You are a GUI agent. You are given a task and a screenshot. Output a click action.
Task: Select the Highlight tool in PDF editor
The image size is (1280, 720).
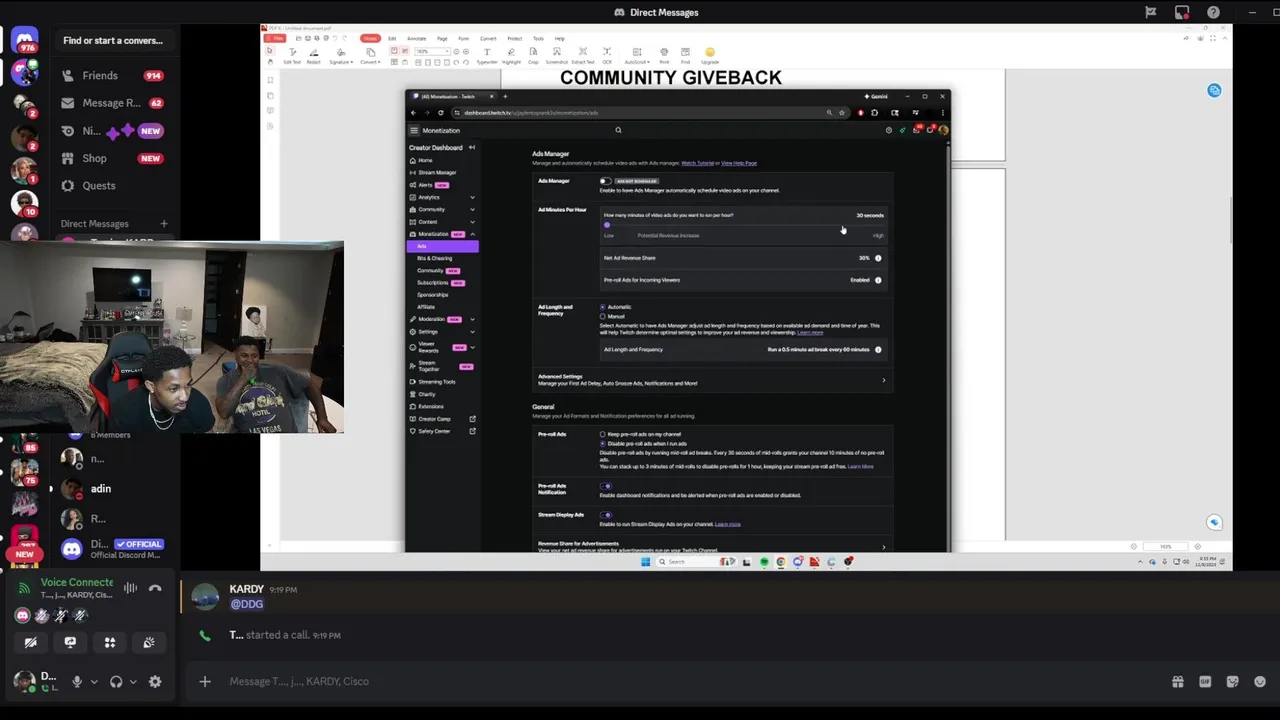(511, 55)
